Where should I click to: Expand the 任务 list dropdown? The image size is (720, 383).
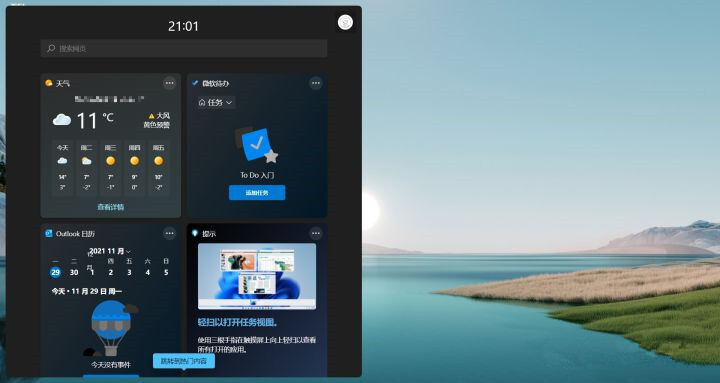[216, 102]
